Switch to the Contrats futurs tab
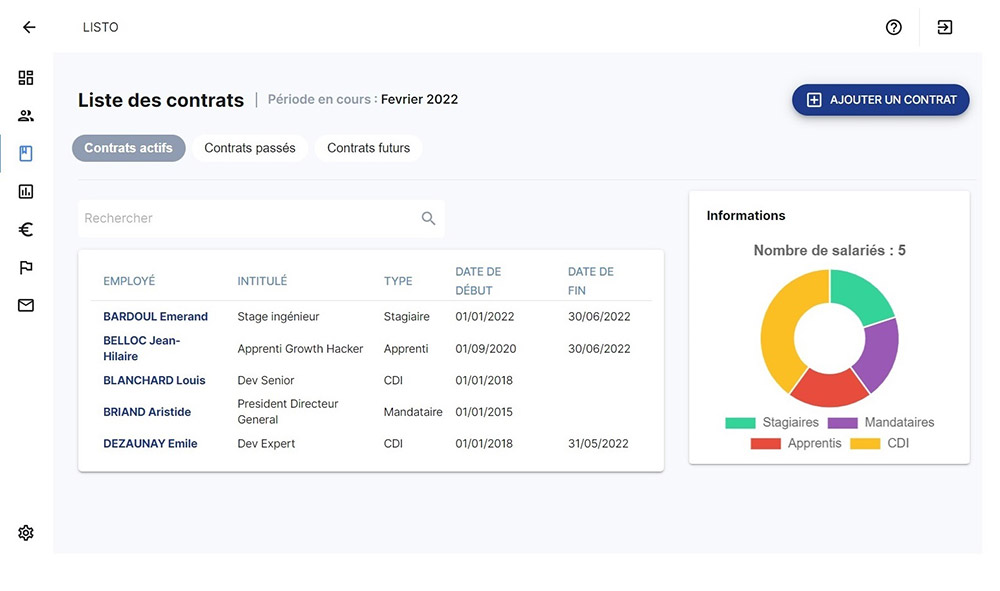Image resolution: width=1000 pixels, height=591 pixels. click(368, 148)
